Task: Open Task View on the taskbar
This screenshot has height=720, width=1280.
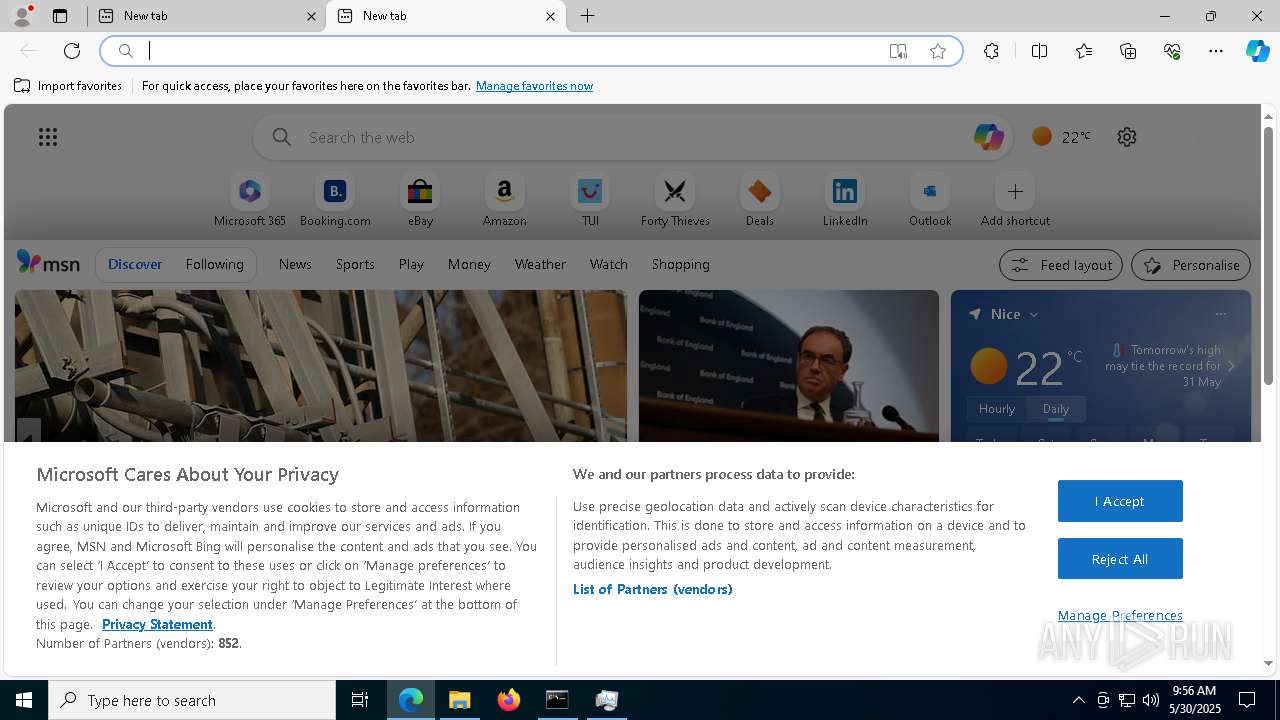Action: (360, 700)
